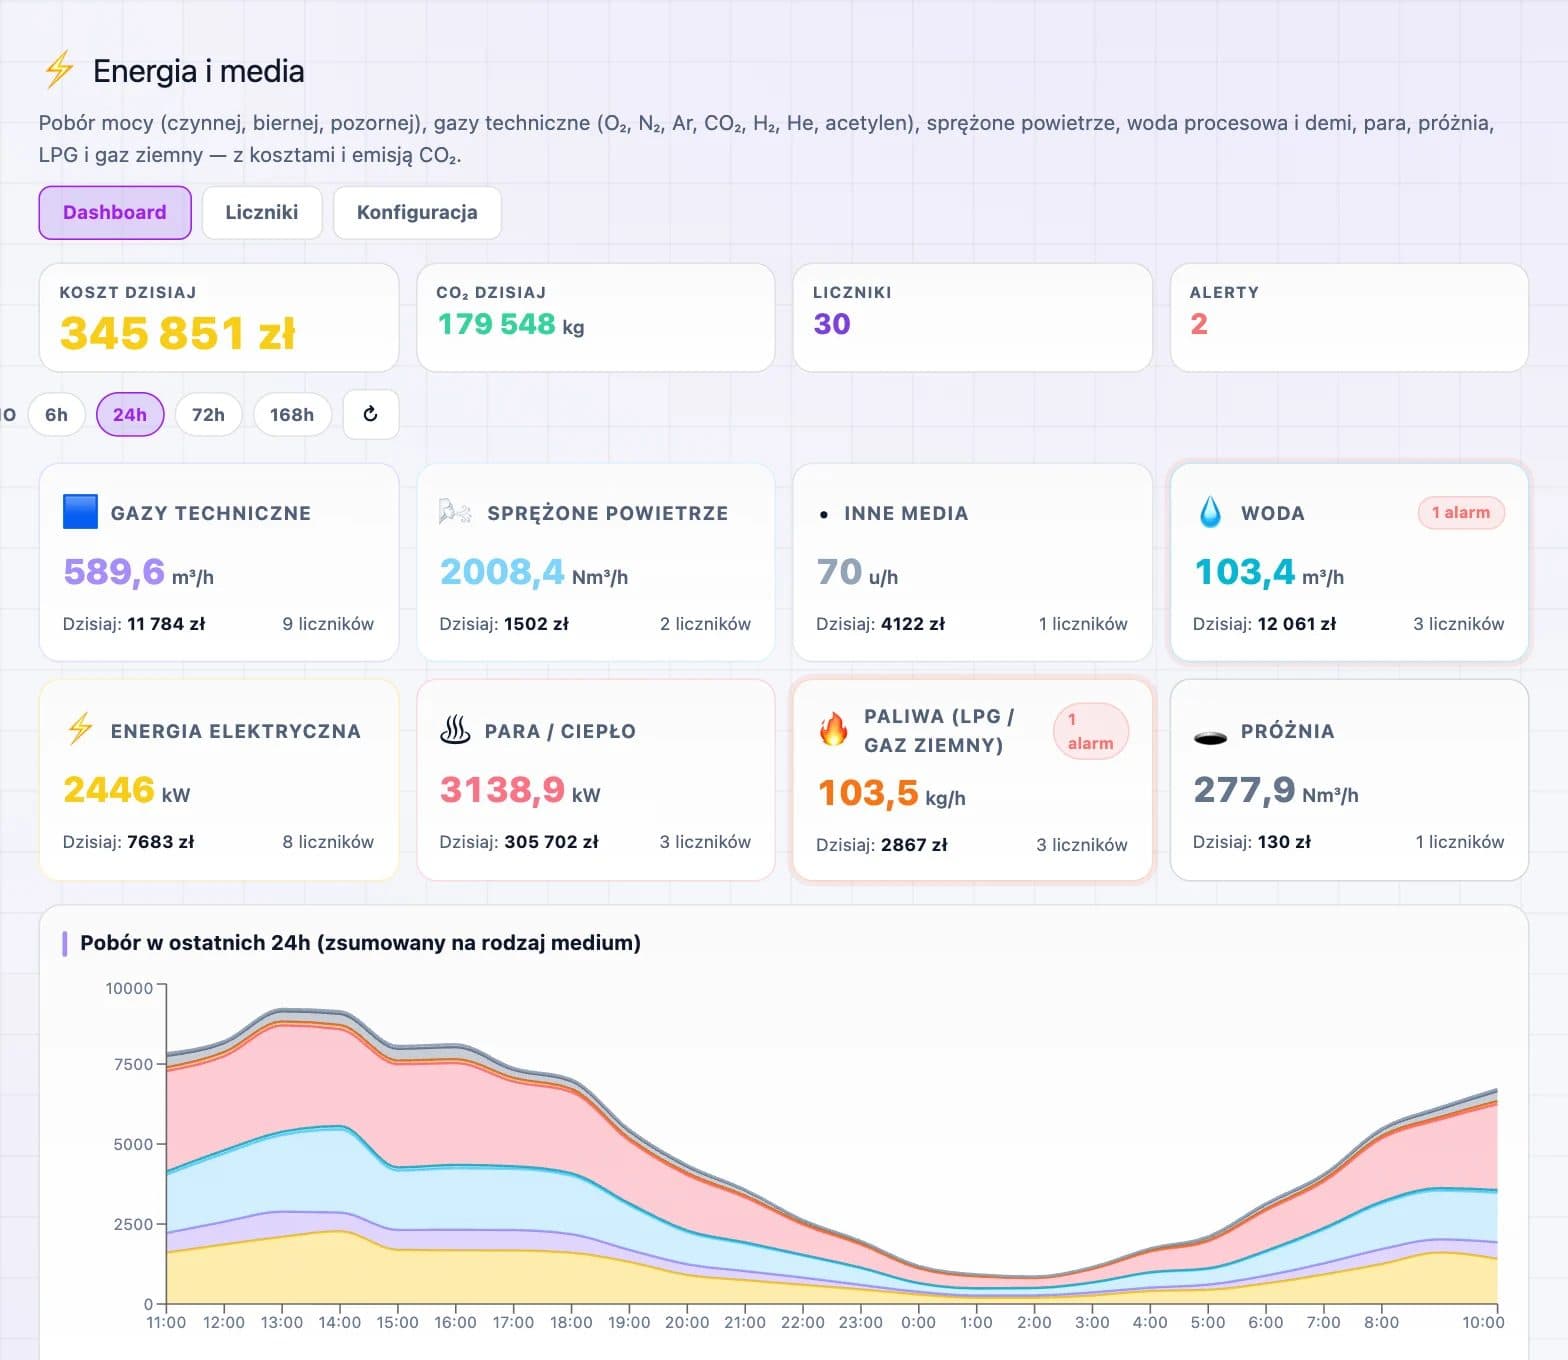
Task: Click 'Dzisiaj: 130 zł' text
Action: [x=1251, y=841]
